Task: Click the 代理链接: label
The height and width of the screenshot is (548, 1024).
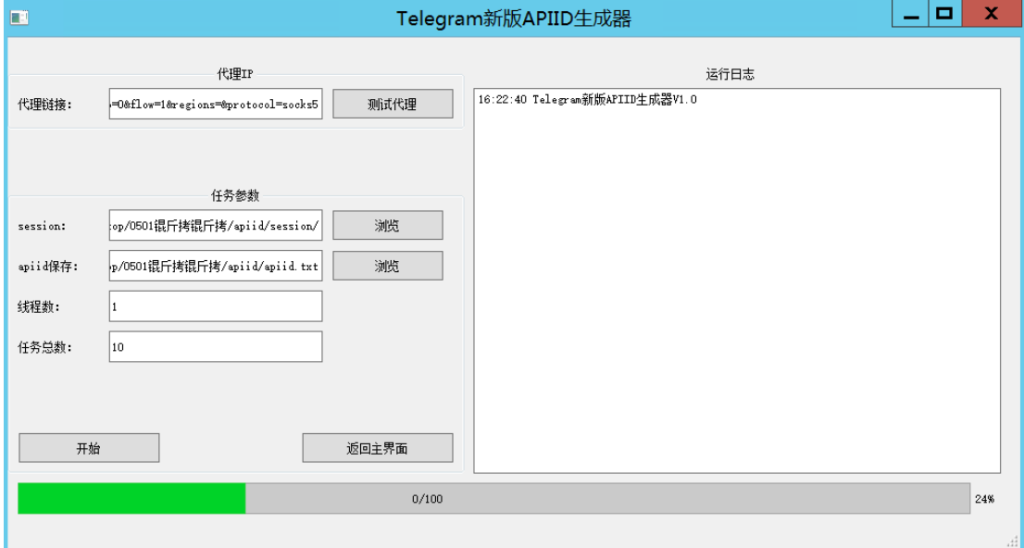Action: [x=44, y=105]
